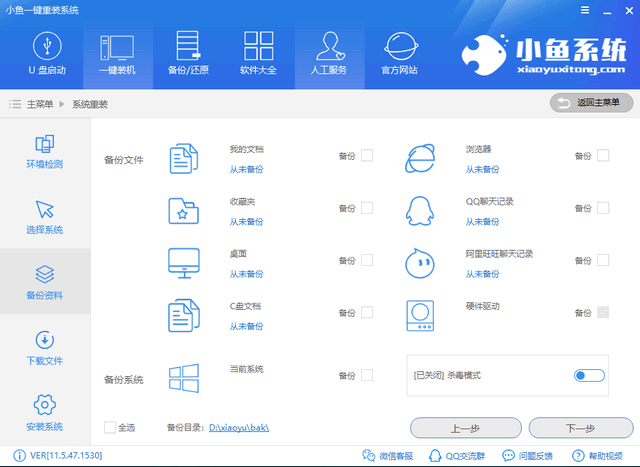Click the U盘启动 USB boot icon
Screen dimensions: 640x467
click(45, 46)
